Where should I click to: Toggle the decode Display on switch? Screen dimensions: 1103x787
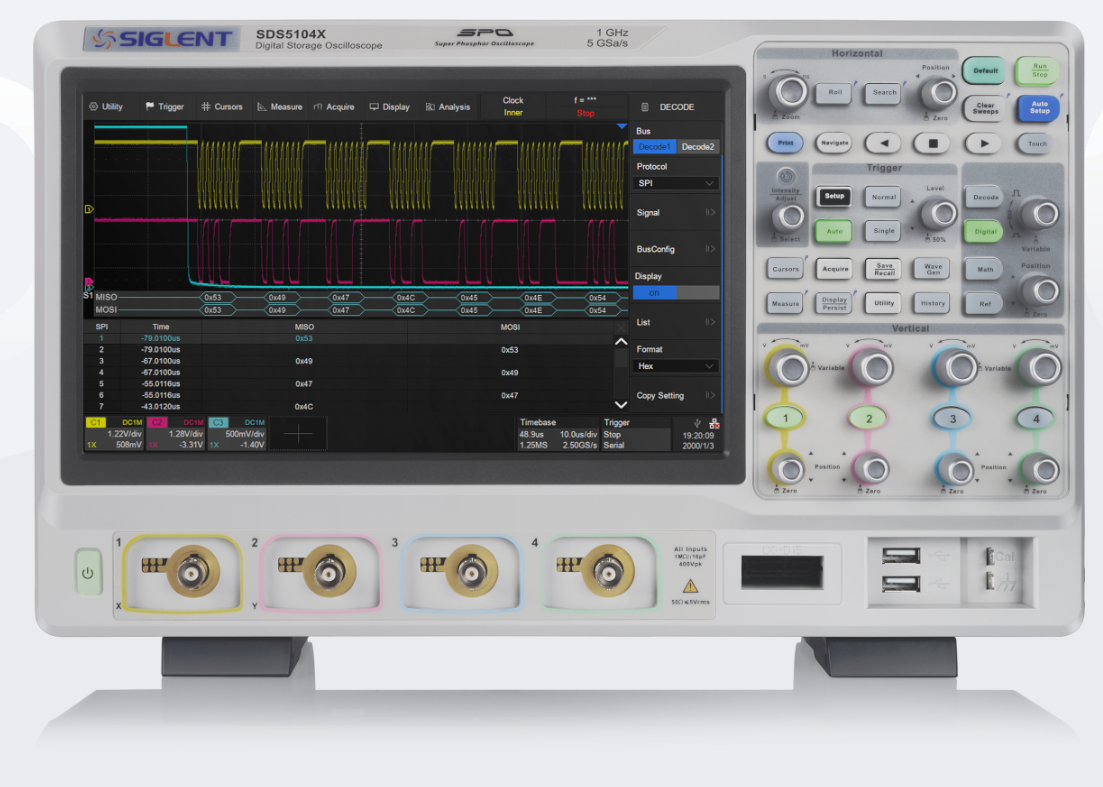676,293
